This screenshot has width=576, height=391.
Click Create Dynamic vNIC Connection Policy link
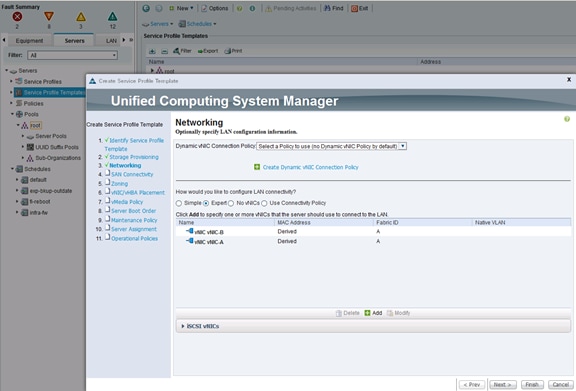pos(310,167)
